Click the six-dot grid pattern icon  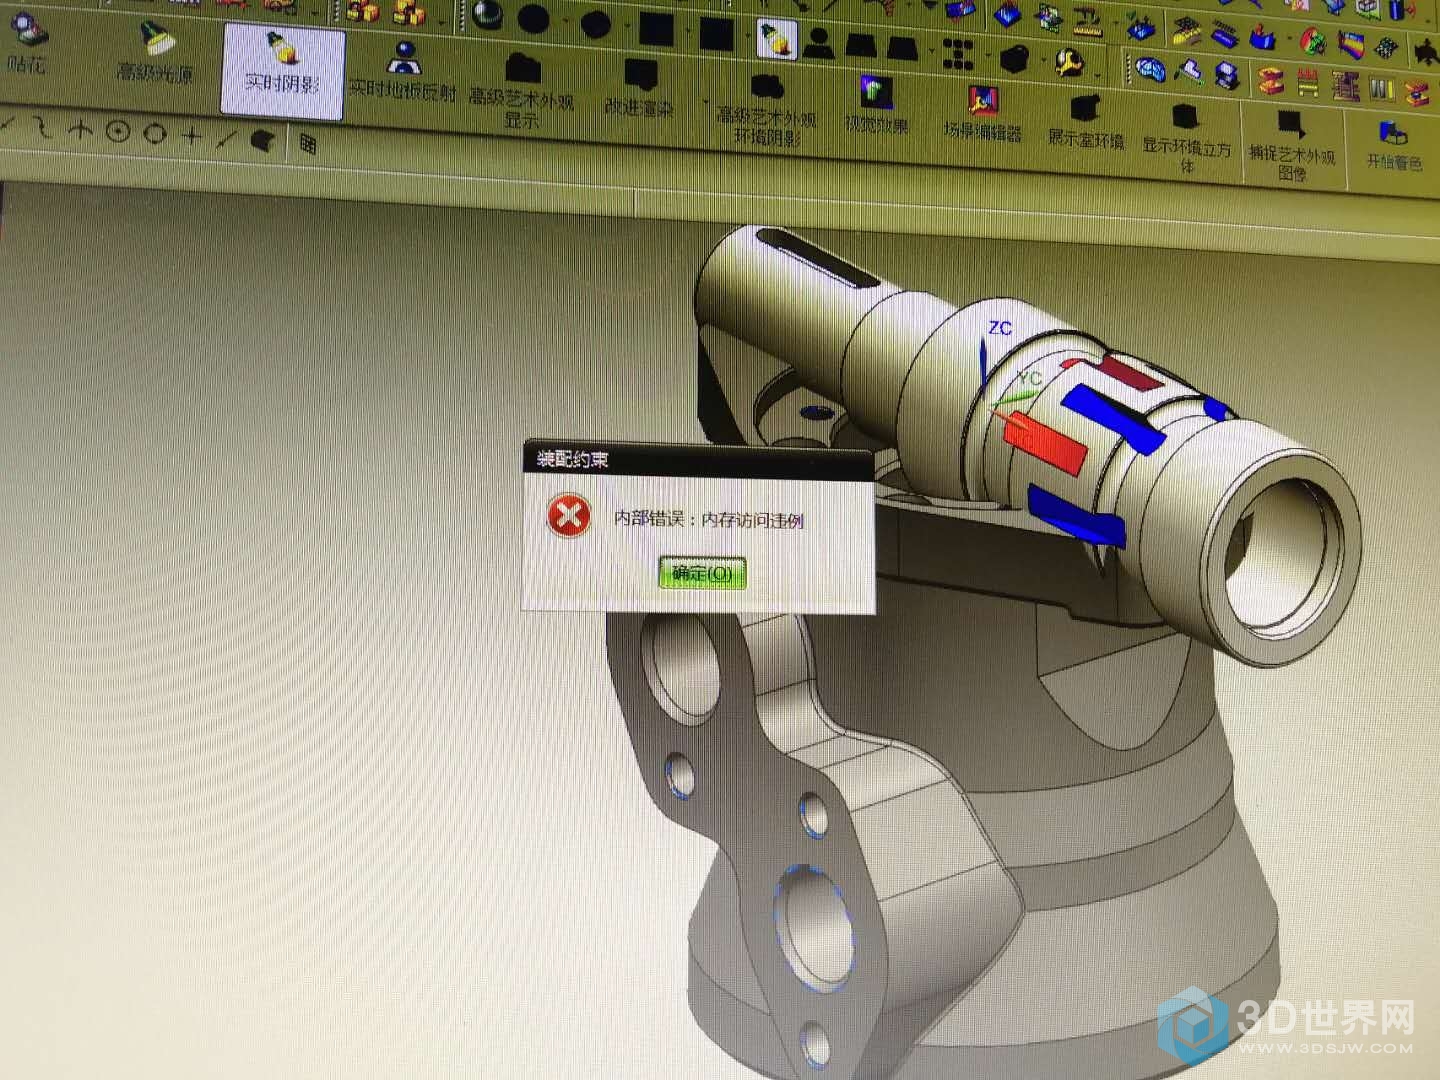point(958,53)
